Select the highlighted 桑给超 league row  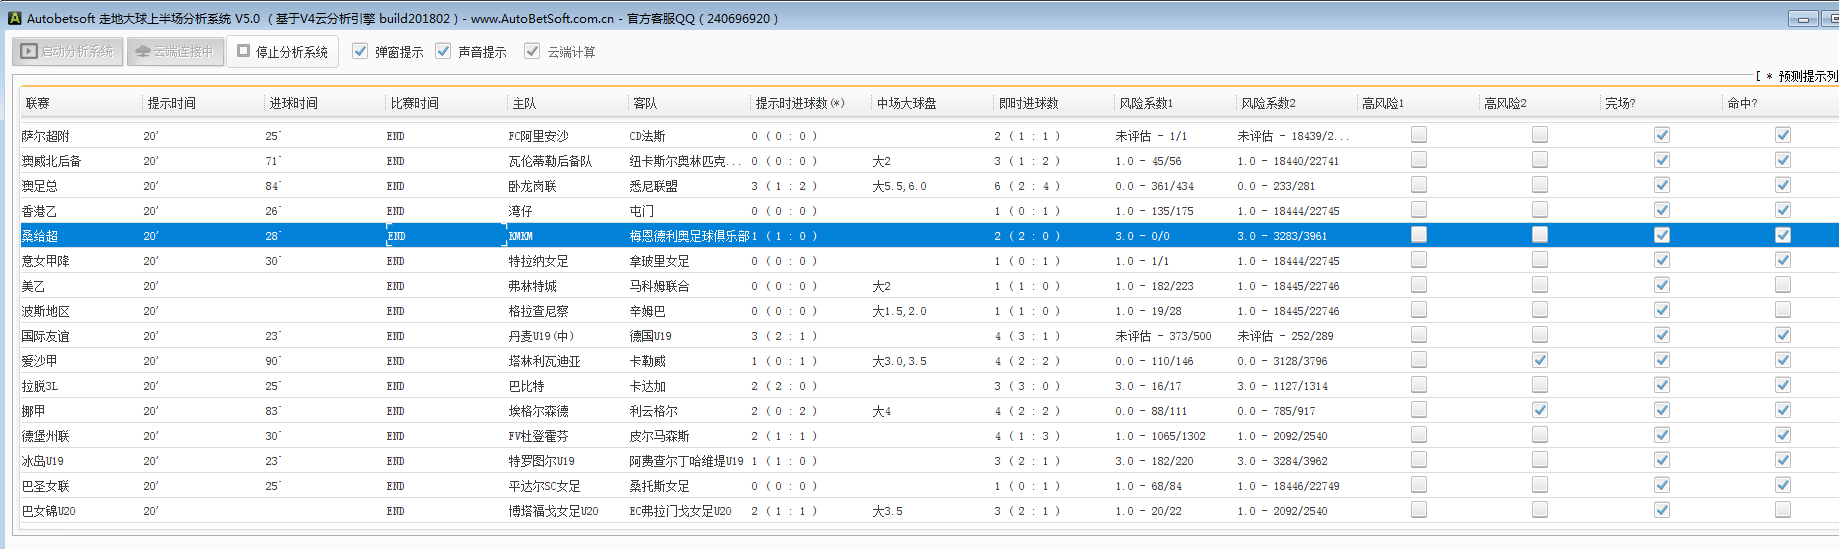[x=40, y=236]
